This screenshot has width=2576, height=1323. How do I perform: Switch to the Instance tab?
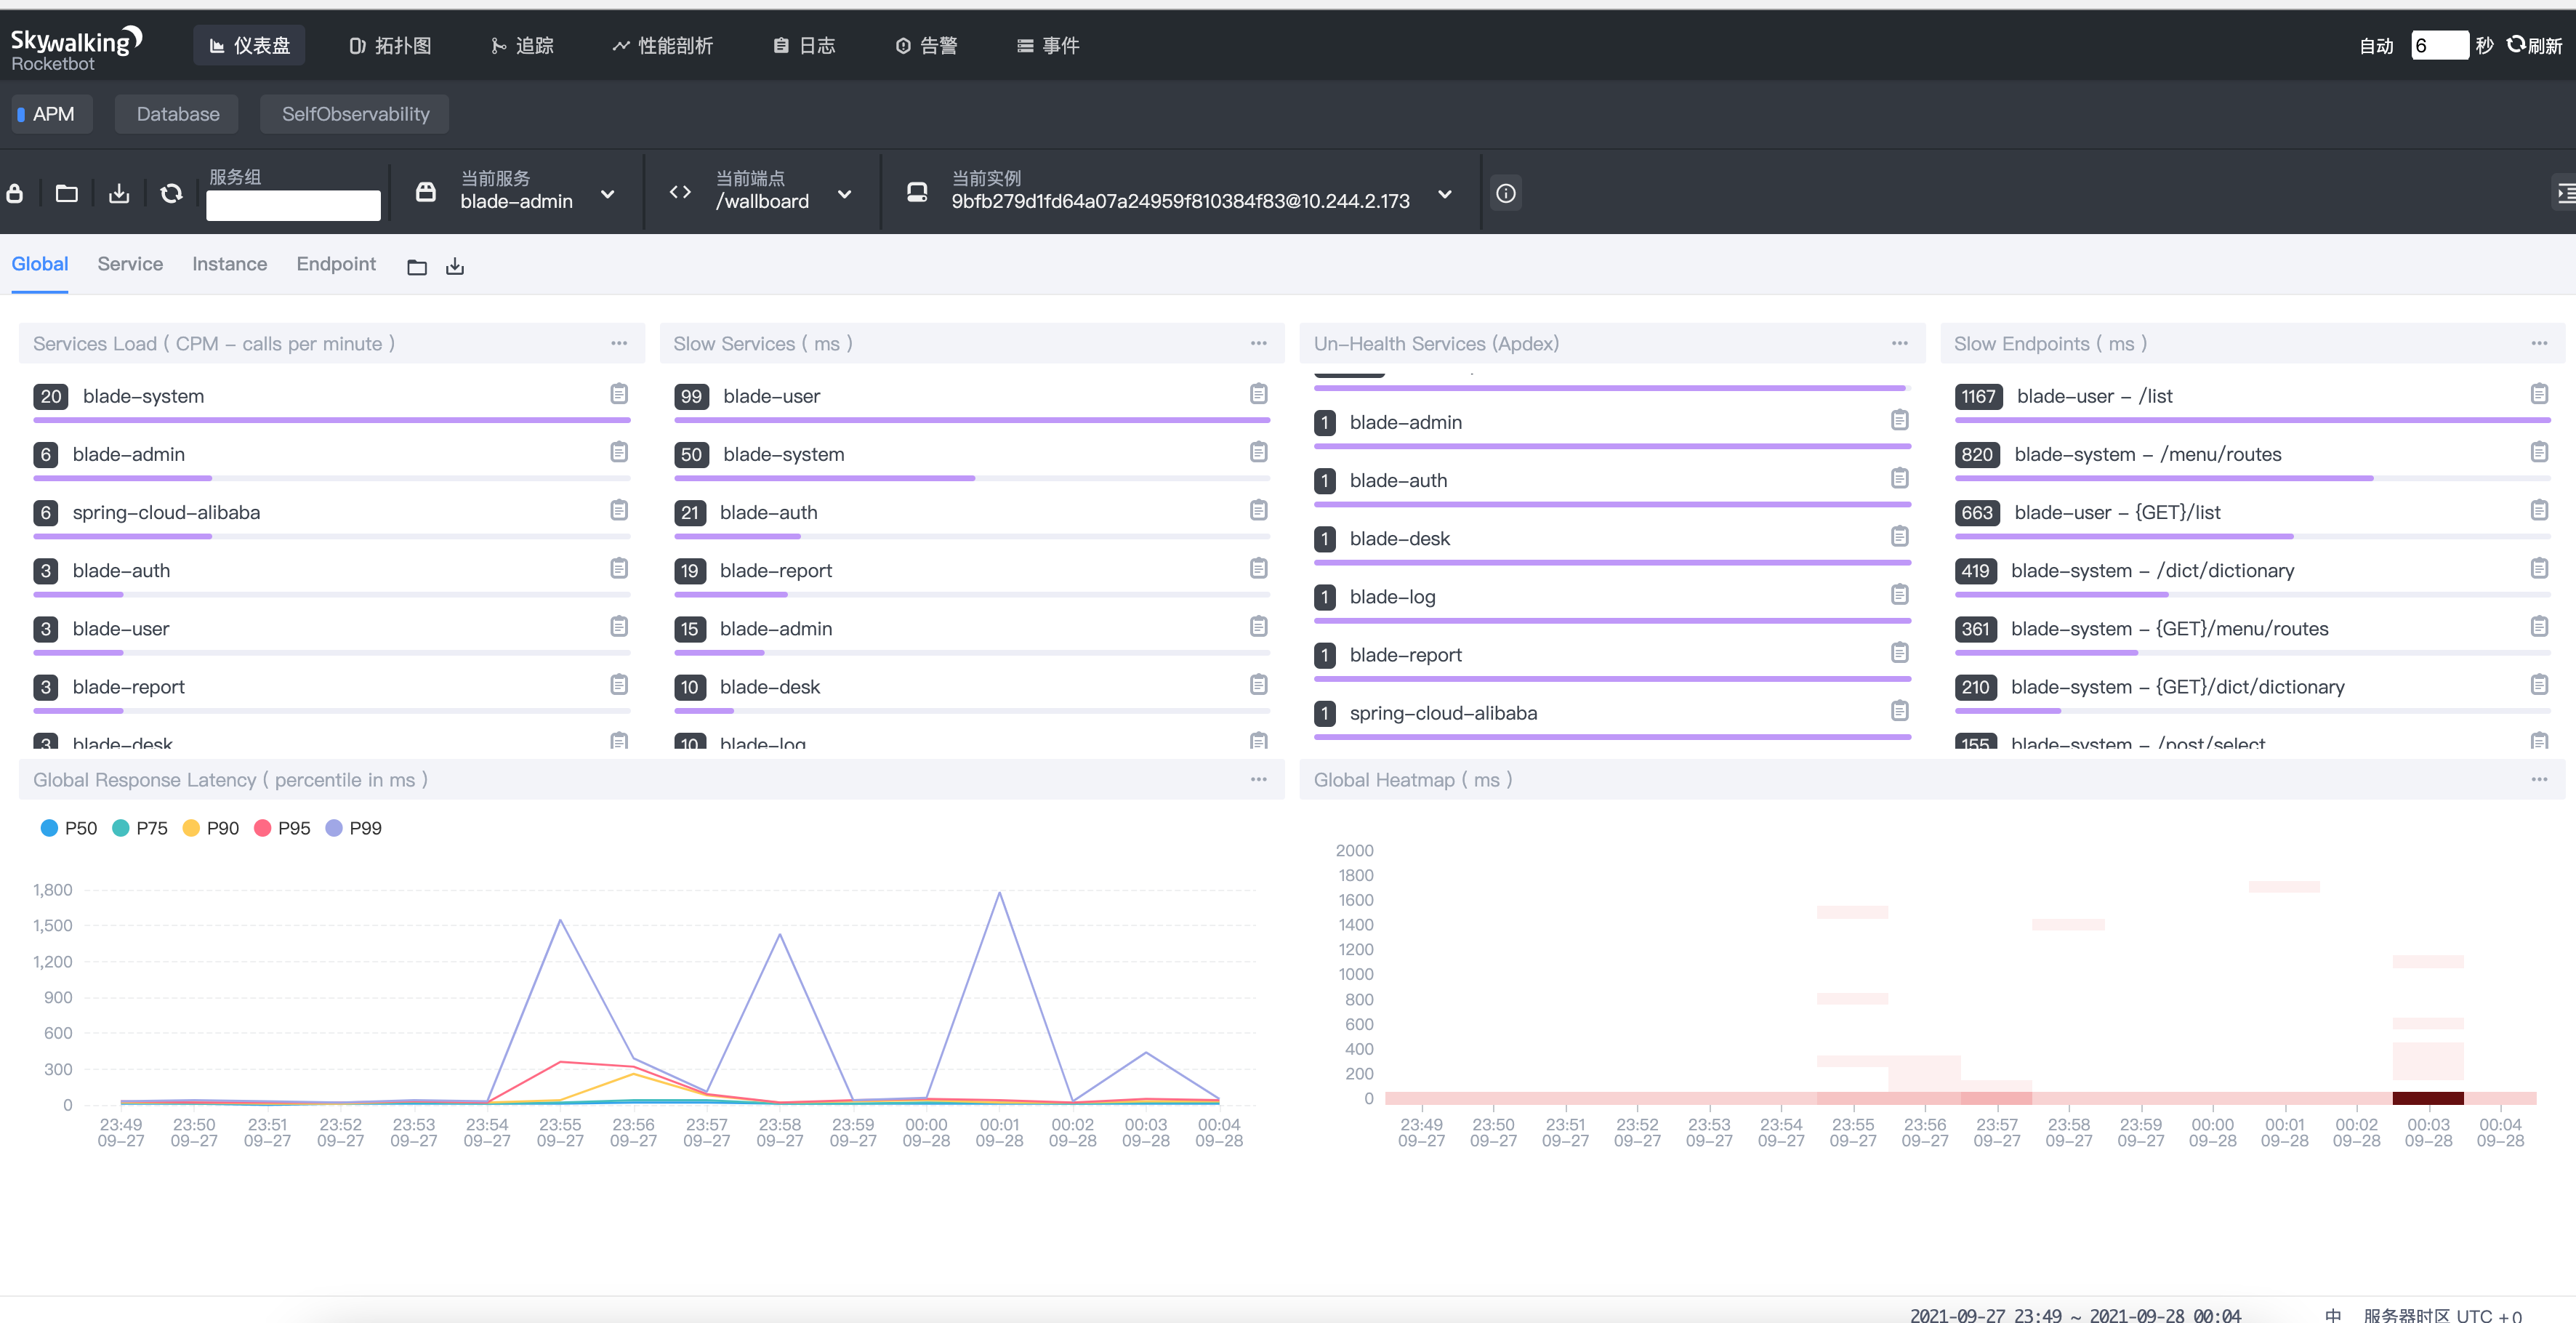pos(229,264)
